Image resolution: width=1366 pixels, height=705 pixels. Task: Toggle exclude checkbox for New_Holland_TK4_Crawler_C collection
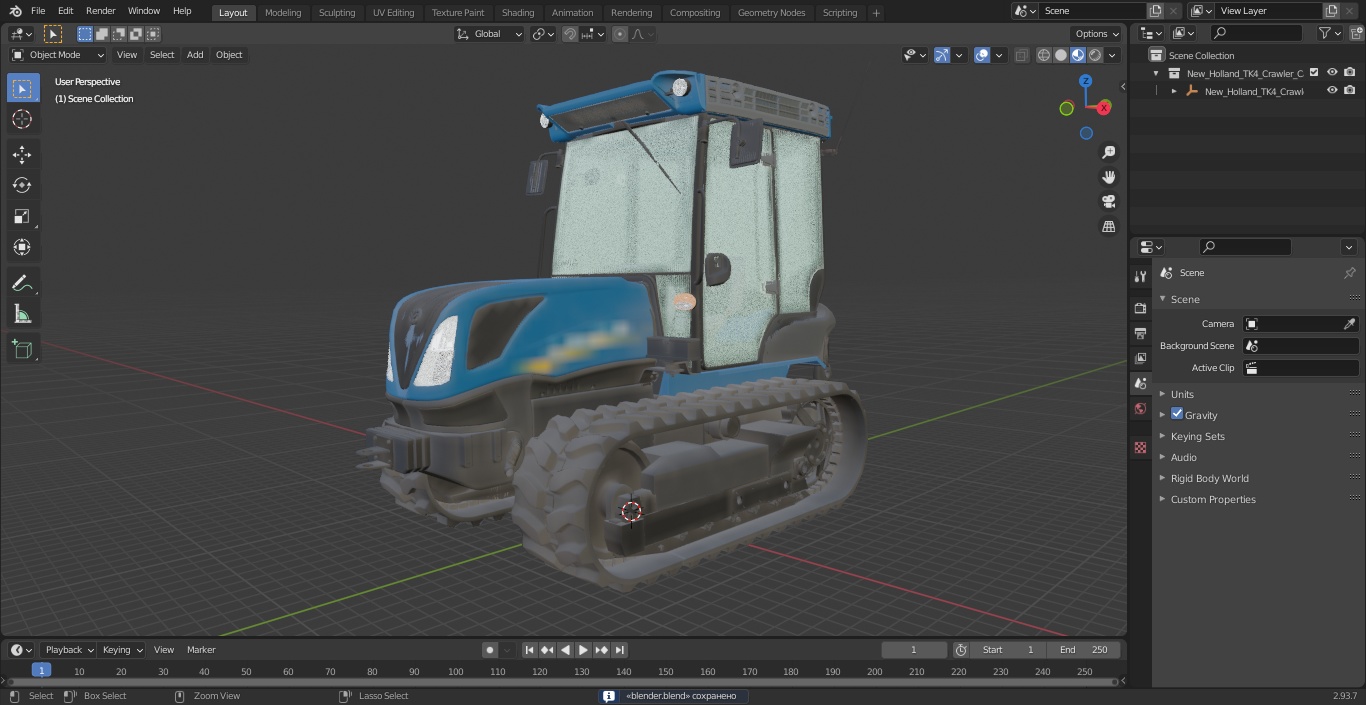(x=1314, y=73)
